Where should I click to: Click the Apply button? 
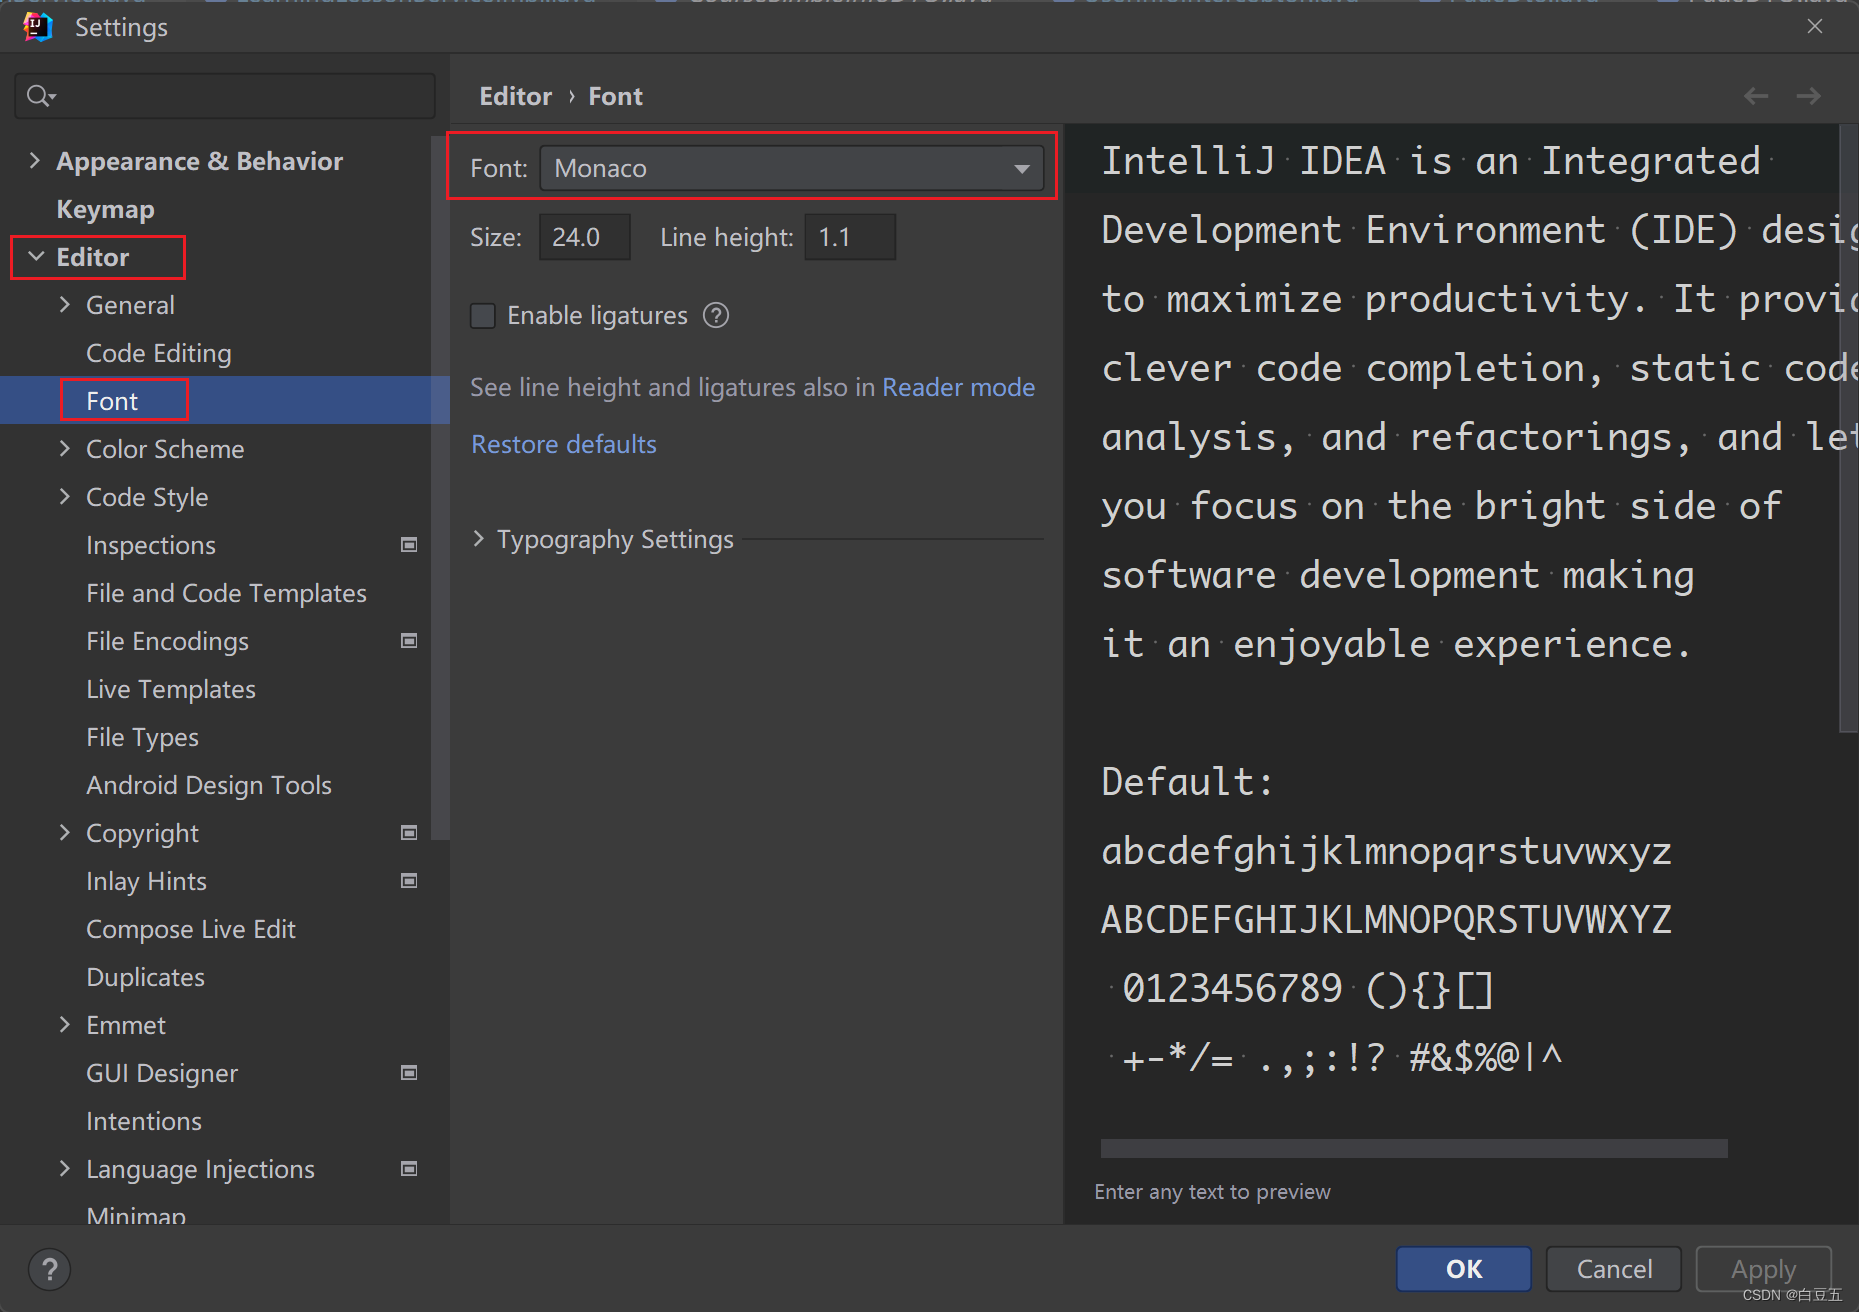(1764, 1269)
